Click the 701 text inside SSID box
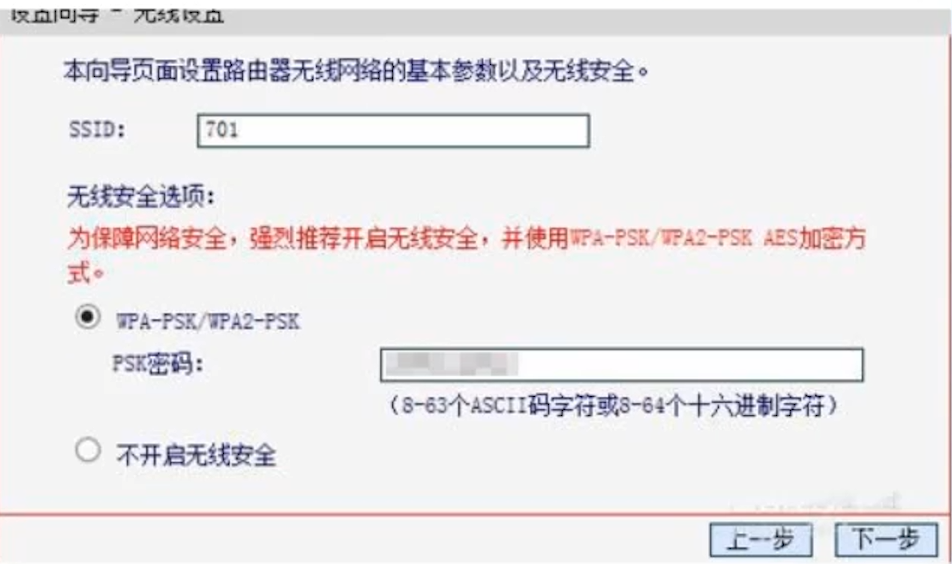 coord(222,130)
